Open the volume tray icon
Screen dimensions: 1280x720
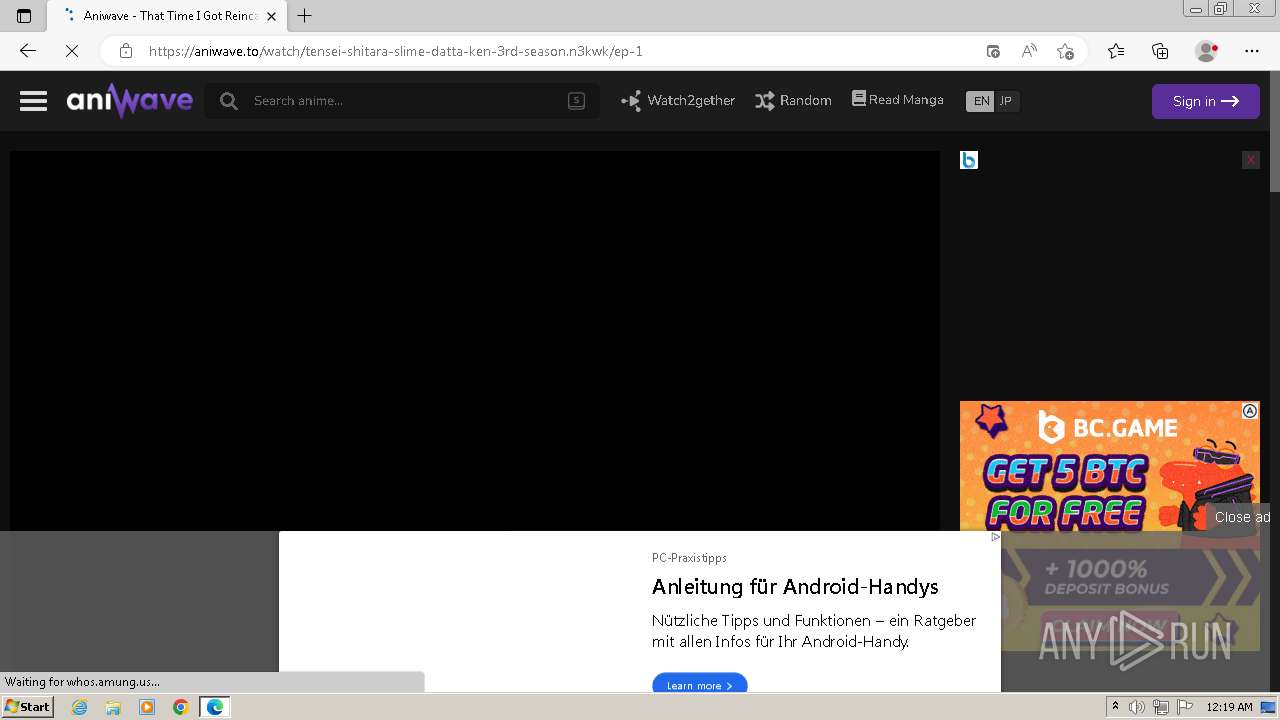pos(1137,707)
